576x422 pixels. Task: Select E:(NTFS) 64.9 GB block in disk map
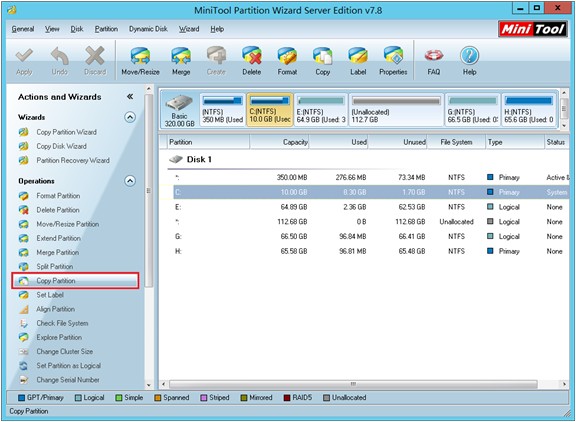(321, 110)
